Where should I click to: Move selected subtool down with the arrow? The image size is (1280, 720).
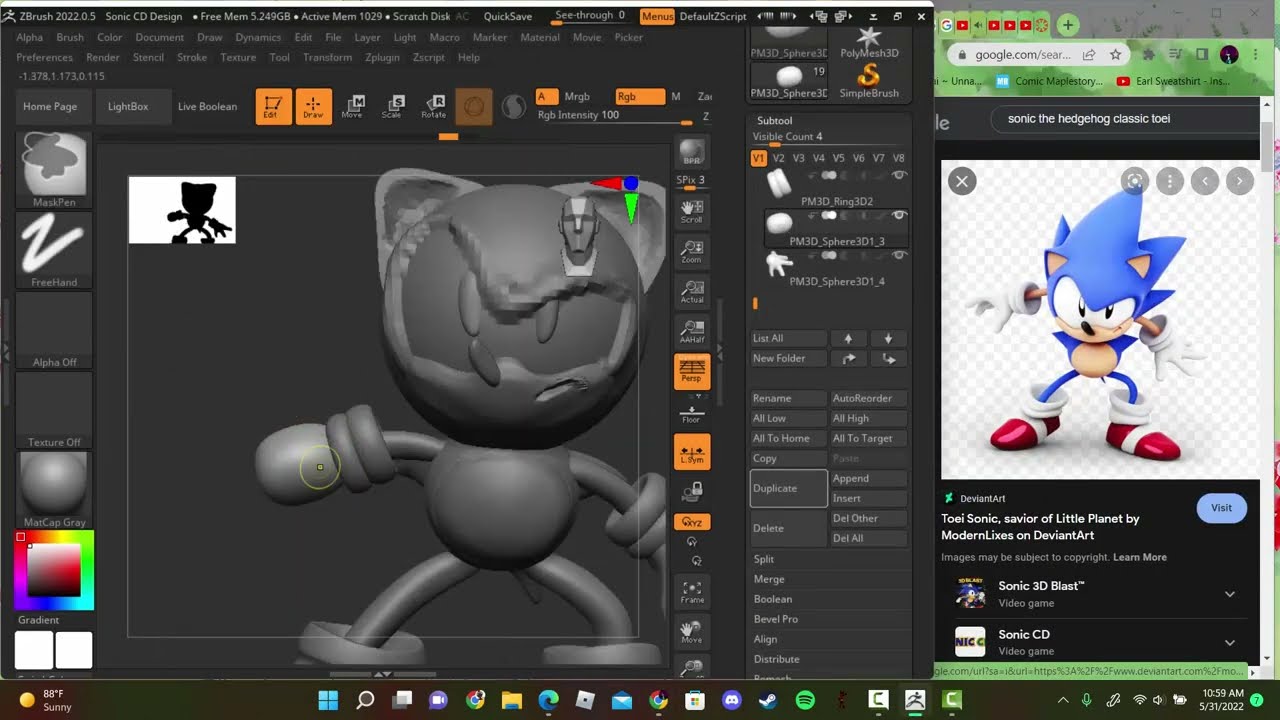[888, 338]
